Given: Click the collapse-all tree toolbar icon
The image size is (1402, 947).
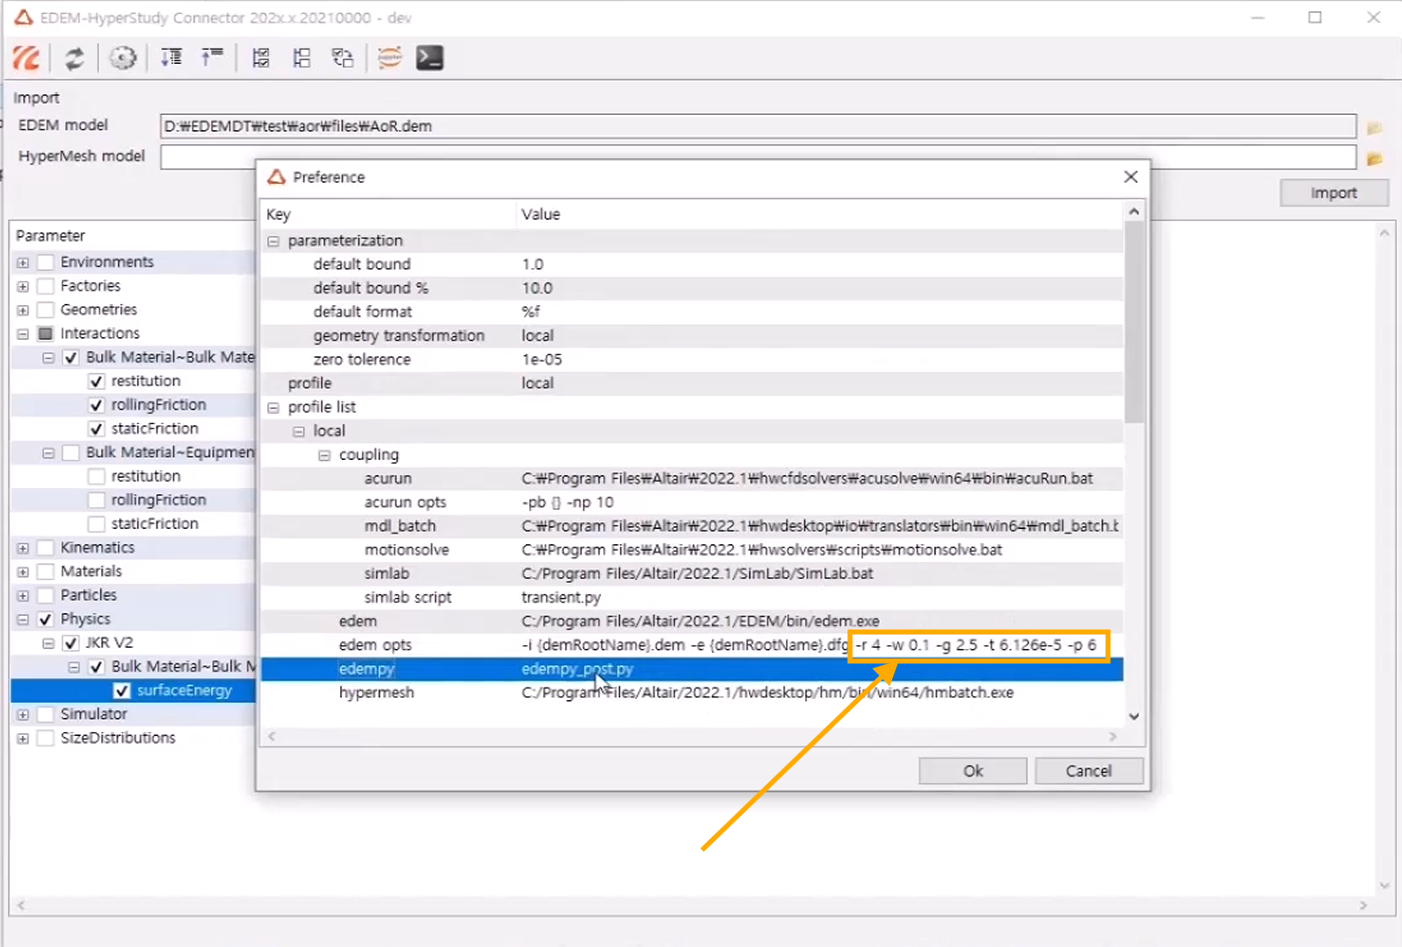Looking at the screenshot, I should (x=211, y=58).
